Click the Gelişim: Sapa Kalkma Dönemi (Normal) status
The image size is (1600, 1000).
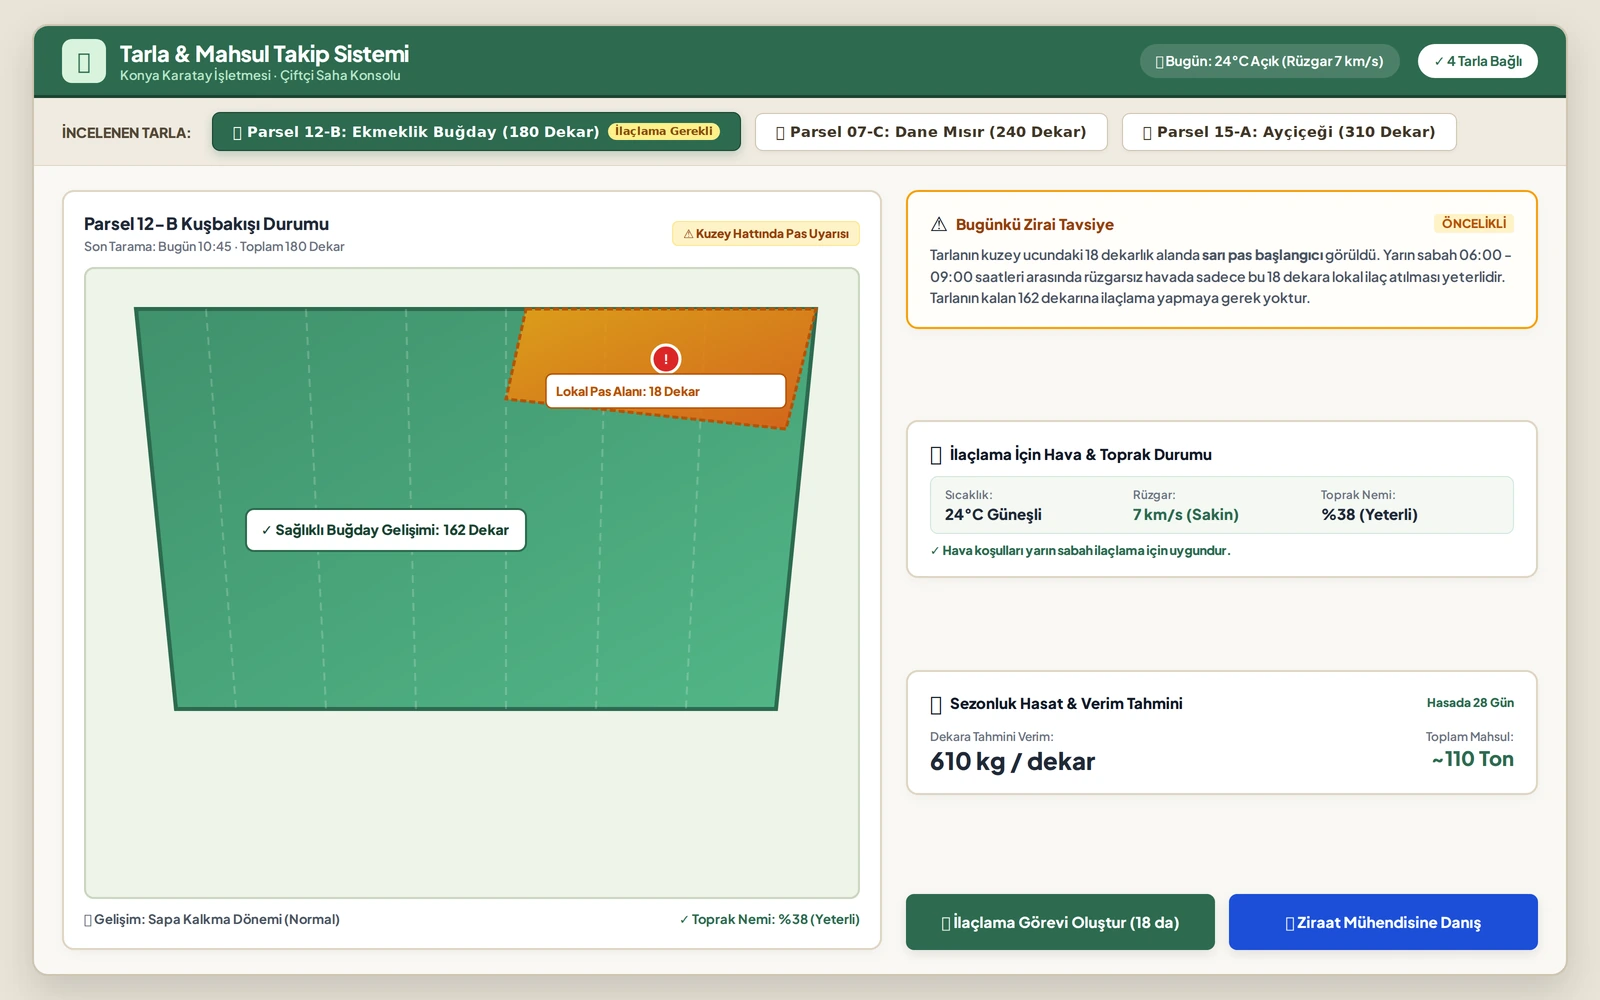(x=212, y=919)
